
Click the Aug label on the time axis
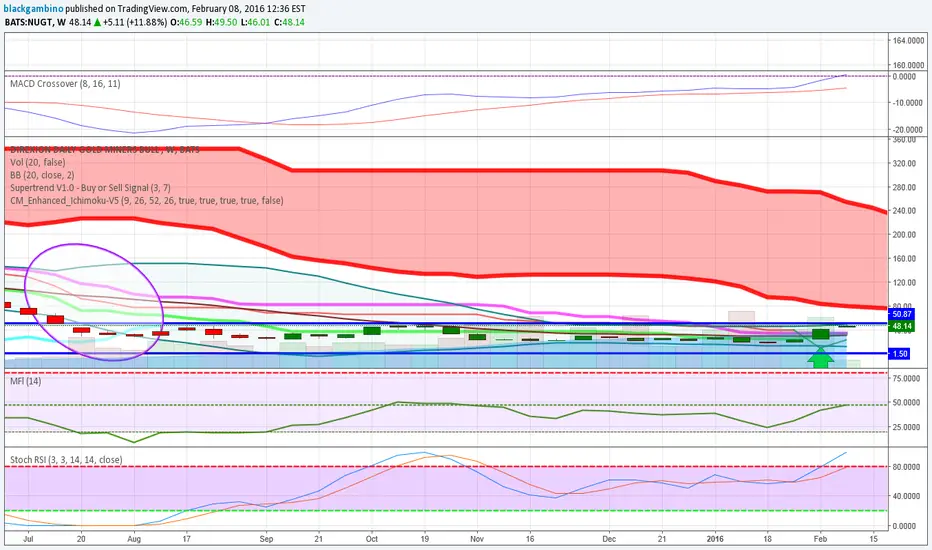tap(134, 539)
